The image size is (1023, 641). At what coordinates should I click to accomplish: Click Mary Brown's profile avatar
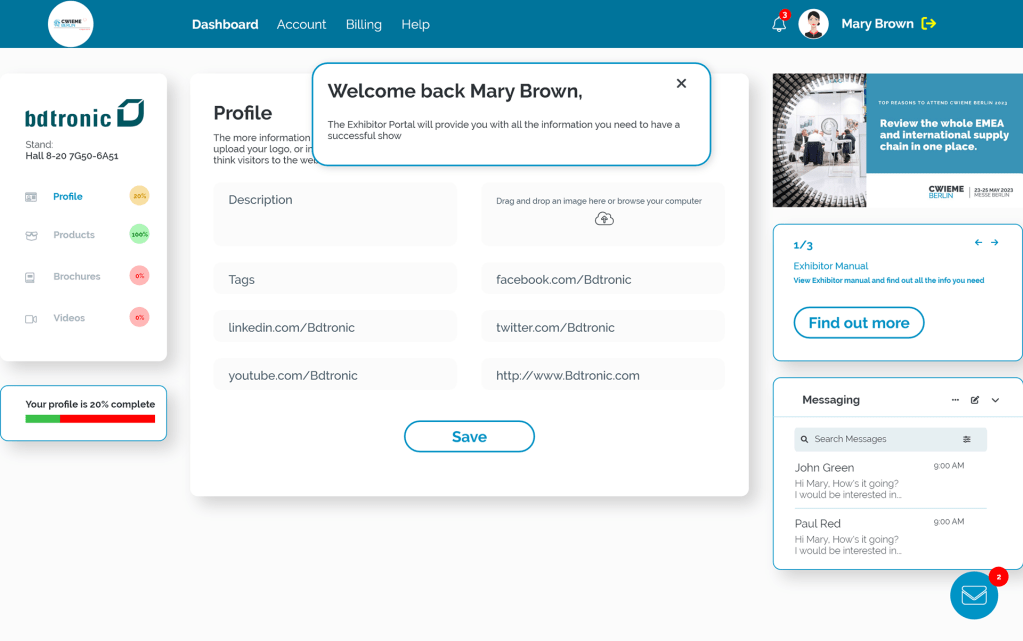[x=814, y=24]
